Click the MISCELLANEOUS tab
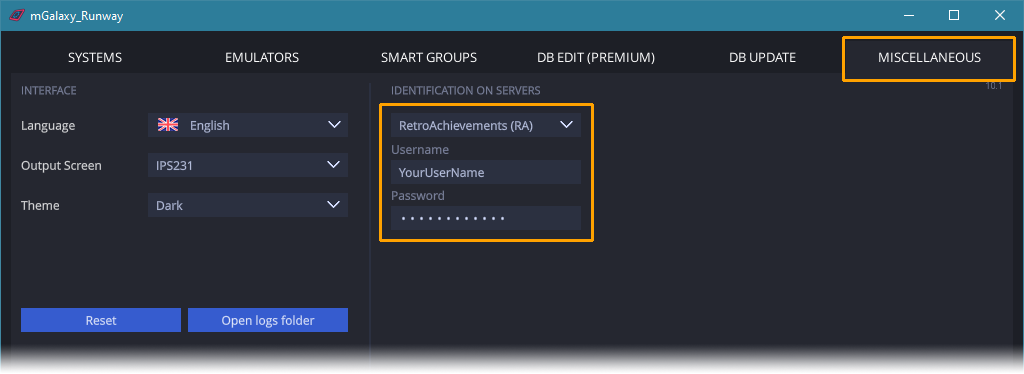 click(929, 57)
